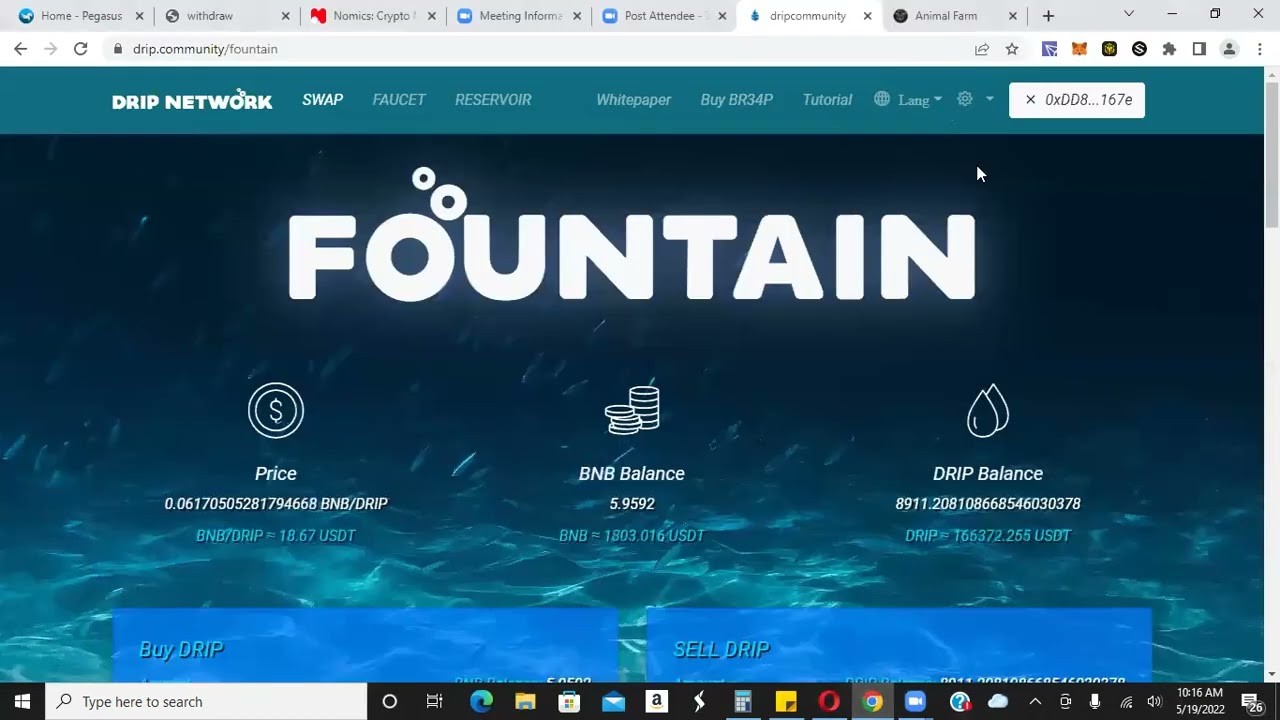Open Calculator from taskbar
This screenshot has width=1280, height=720.
point(742,701)
